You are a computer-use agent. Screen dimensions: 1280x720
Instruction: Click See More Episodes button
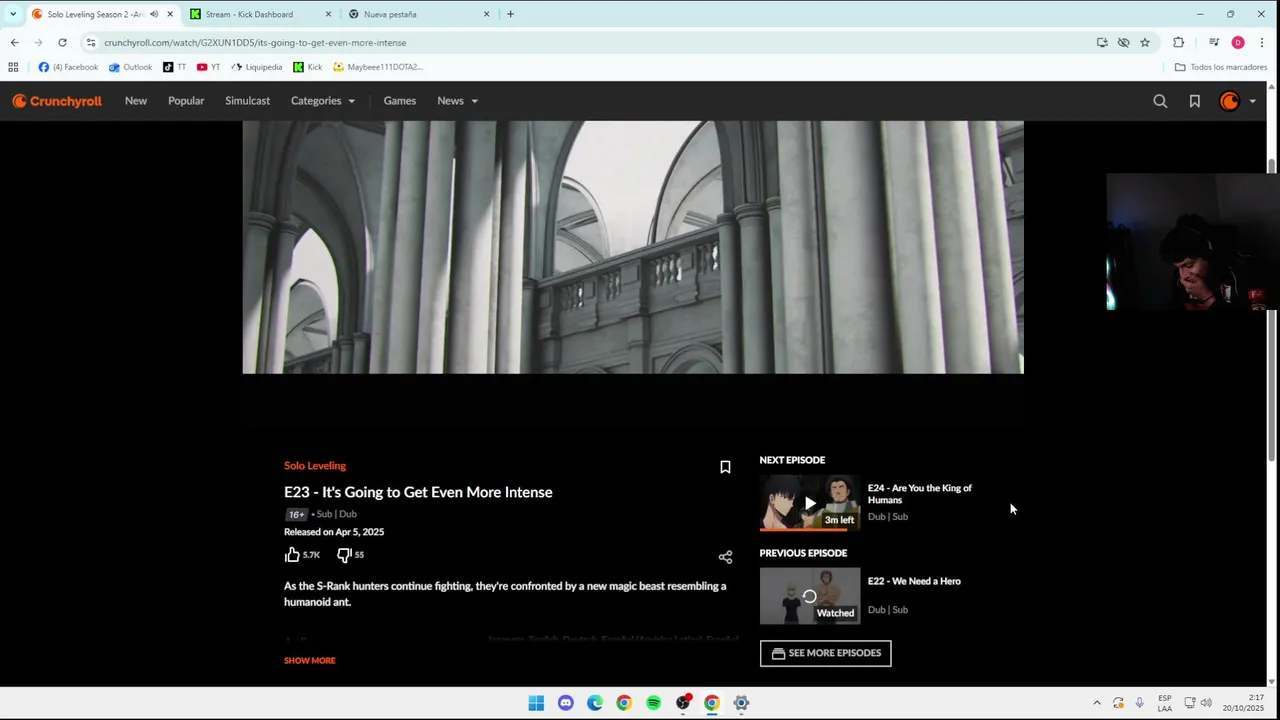825,653
